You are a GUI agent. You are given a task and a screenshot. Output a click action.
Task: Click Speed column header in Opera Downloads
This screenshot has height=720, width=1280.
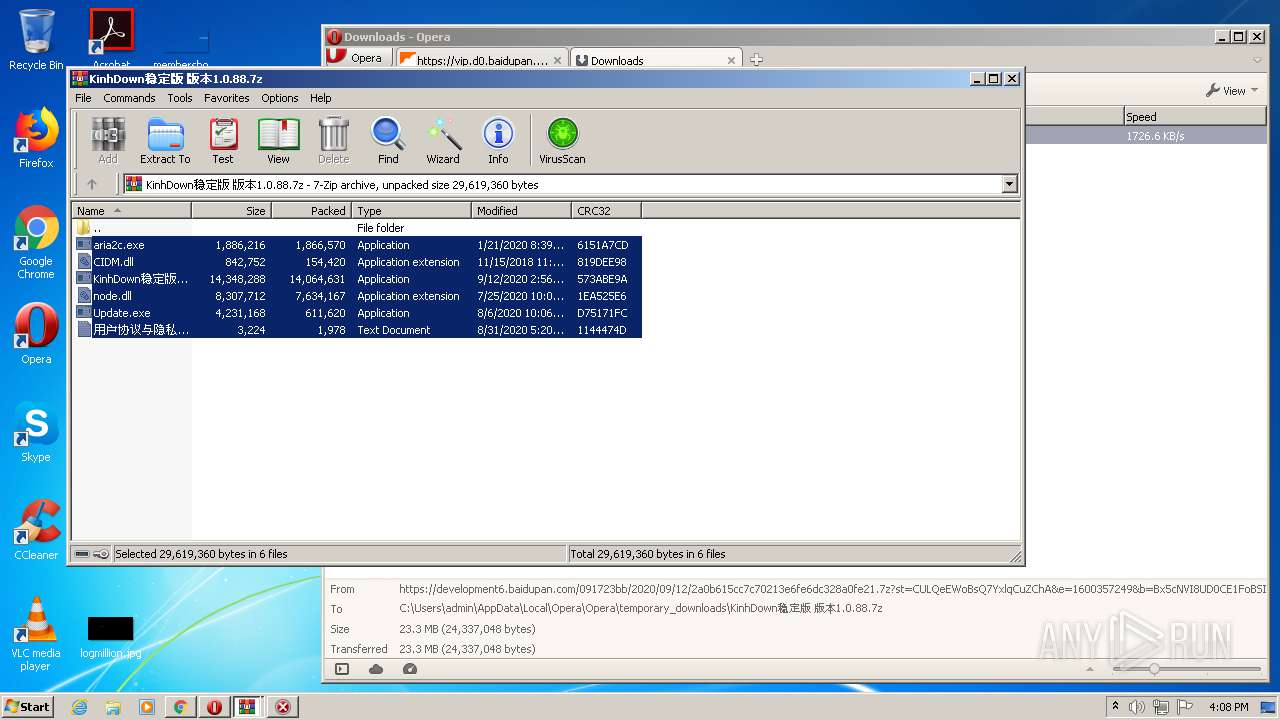pos(1195,116)
